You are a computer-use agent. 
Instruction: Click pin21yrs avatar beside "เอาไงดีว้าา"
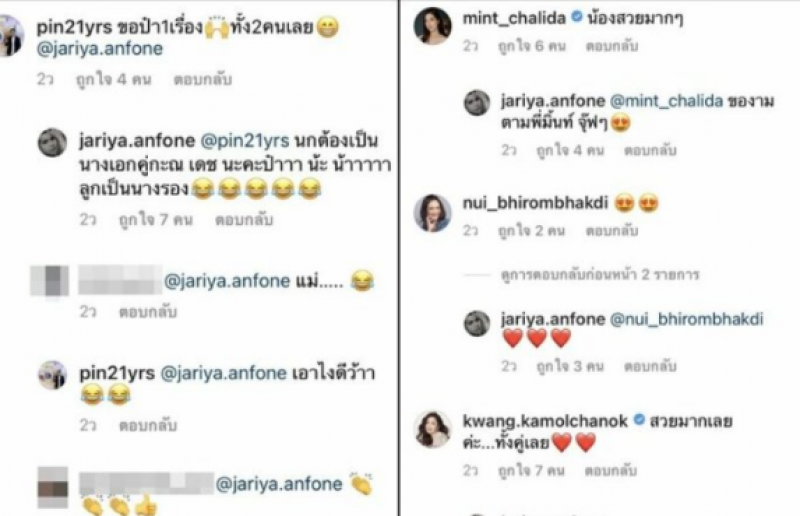coord(53,375)
